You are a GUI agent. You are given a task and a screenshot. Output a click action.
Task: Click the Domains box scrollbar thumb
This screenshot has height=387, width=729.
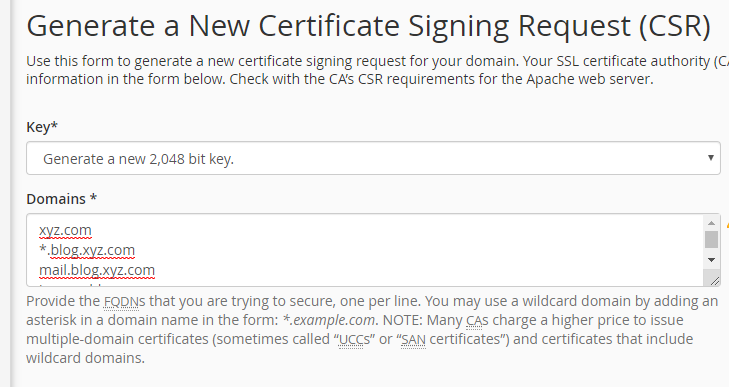pyautogui.click(x=711, y=240)
